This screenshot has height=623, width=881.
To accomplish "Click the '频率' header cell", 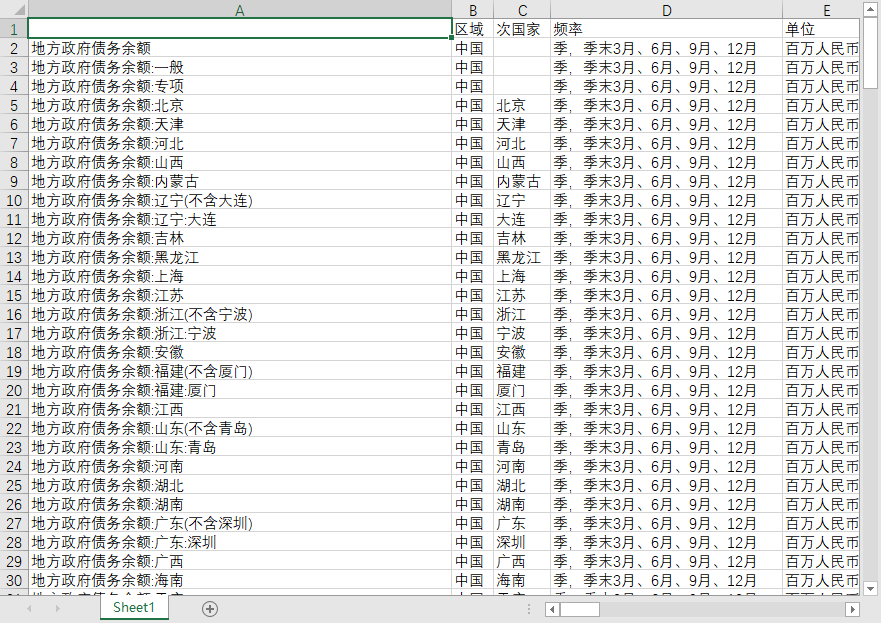I will pyautogui.click(x=666, y=29).
